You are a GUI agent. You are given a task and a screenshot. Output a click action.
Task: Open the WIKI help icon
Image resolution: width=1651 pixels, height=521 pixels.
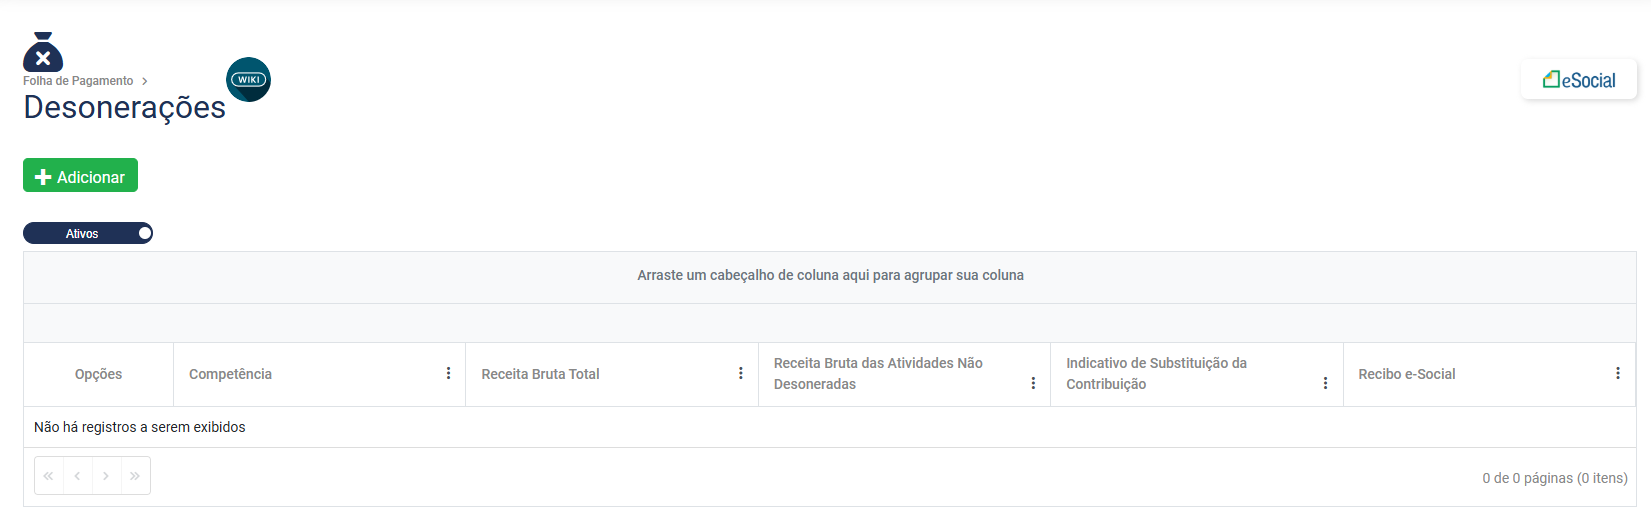pyautogui.click(x=248, y=80)
